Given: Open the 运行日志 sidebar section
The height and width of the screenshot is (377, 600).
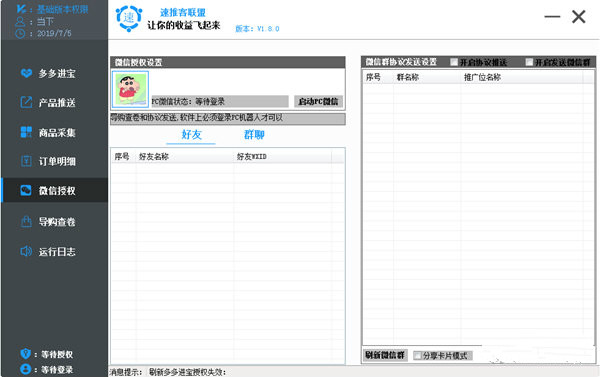Looking at the screenshot, I should pyautogui.click(x=54, y=251).
